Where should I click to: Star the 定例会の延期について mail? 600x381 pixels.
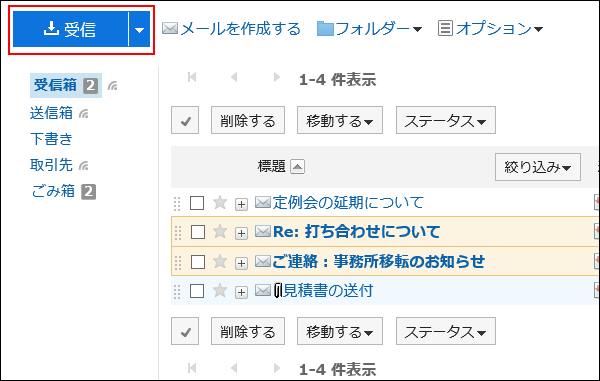click(220, 202)
